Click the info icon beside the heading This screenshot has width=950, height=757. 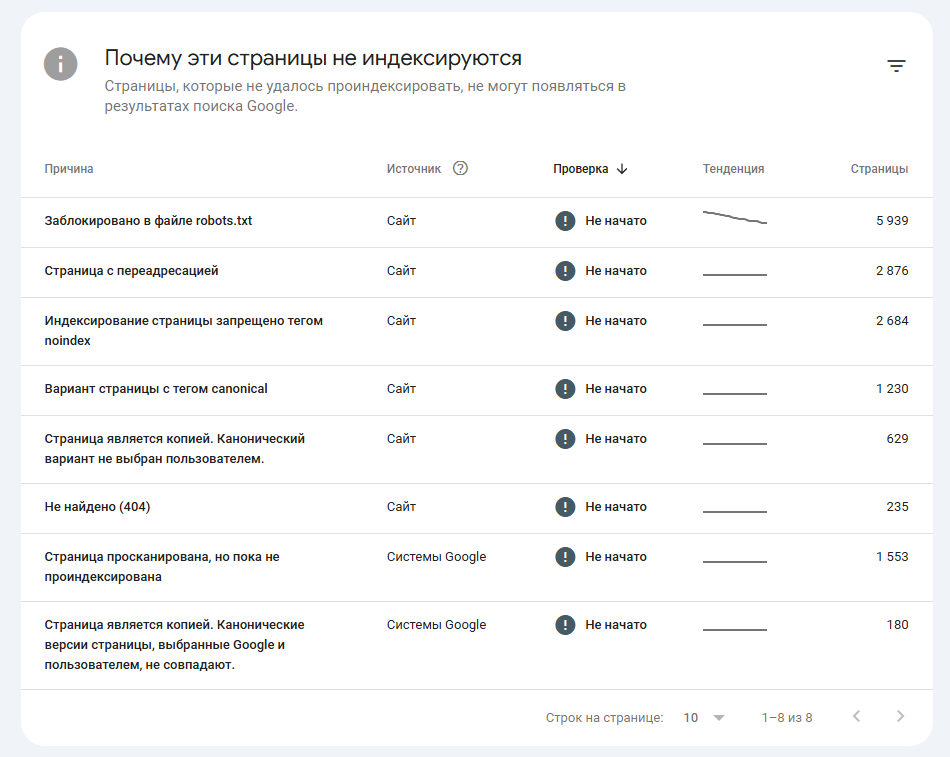pyautogui.click(x=60, y=64)
